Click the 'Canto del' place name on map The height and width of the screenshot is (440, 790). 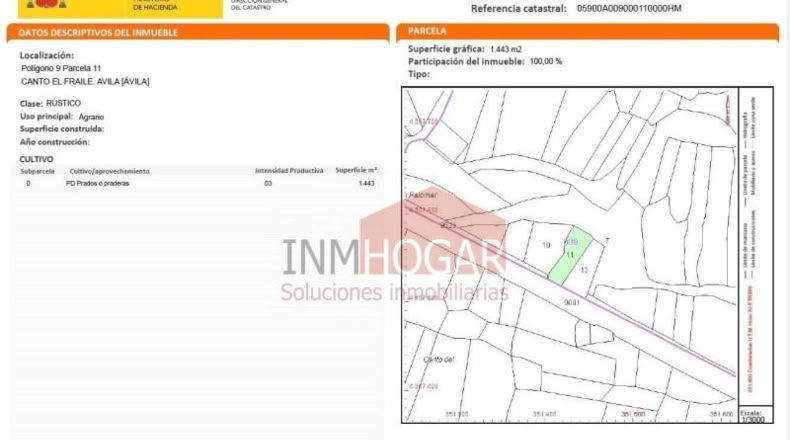click(439, 359)
